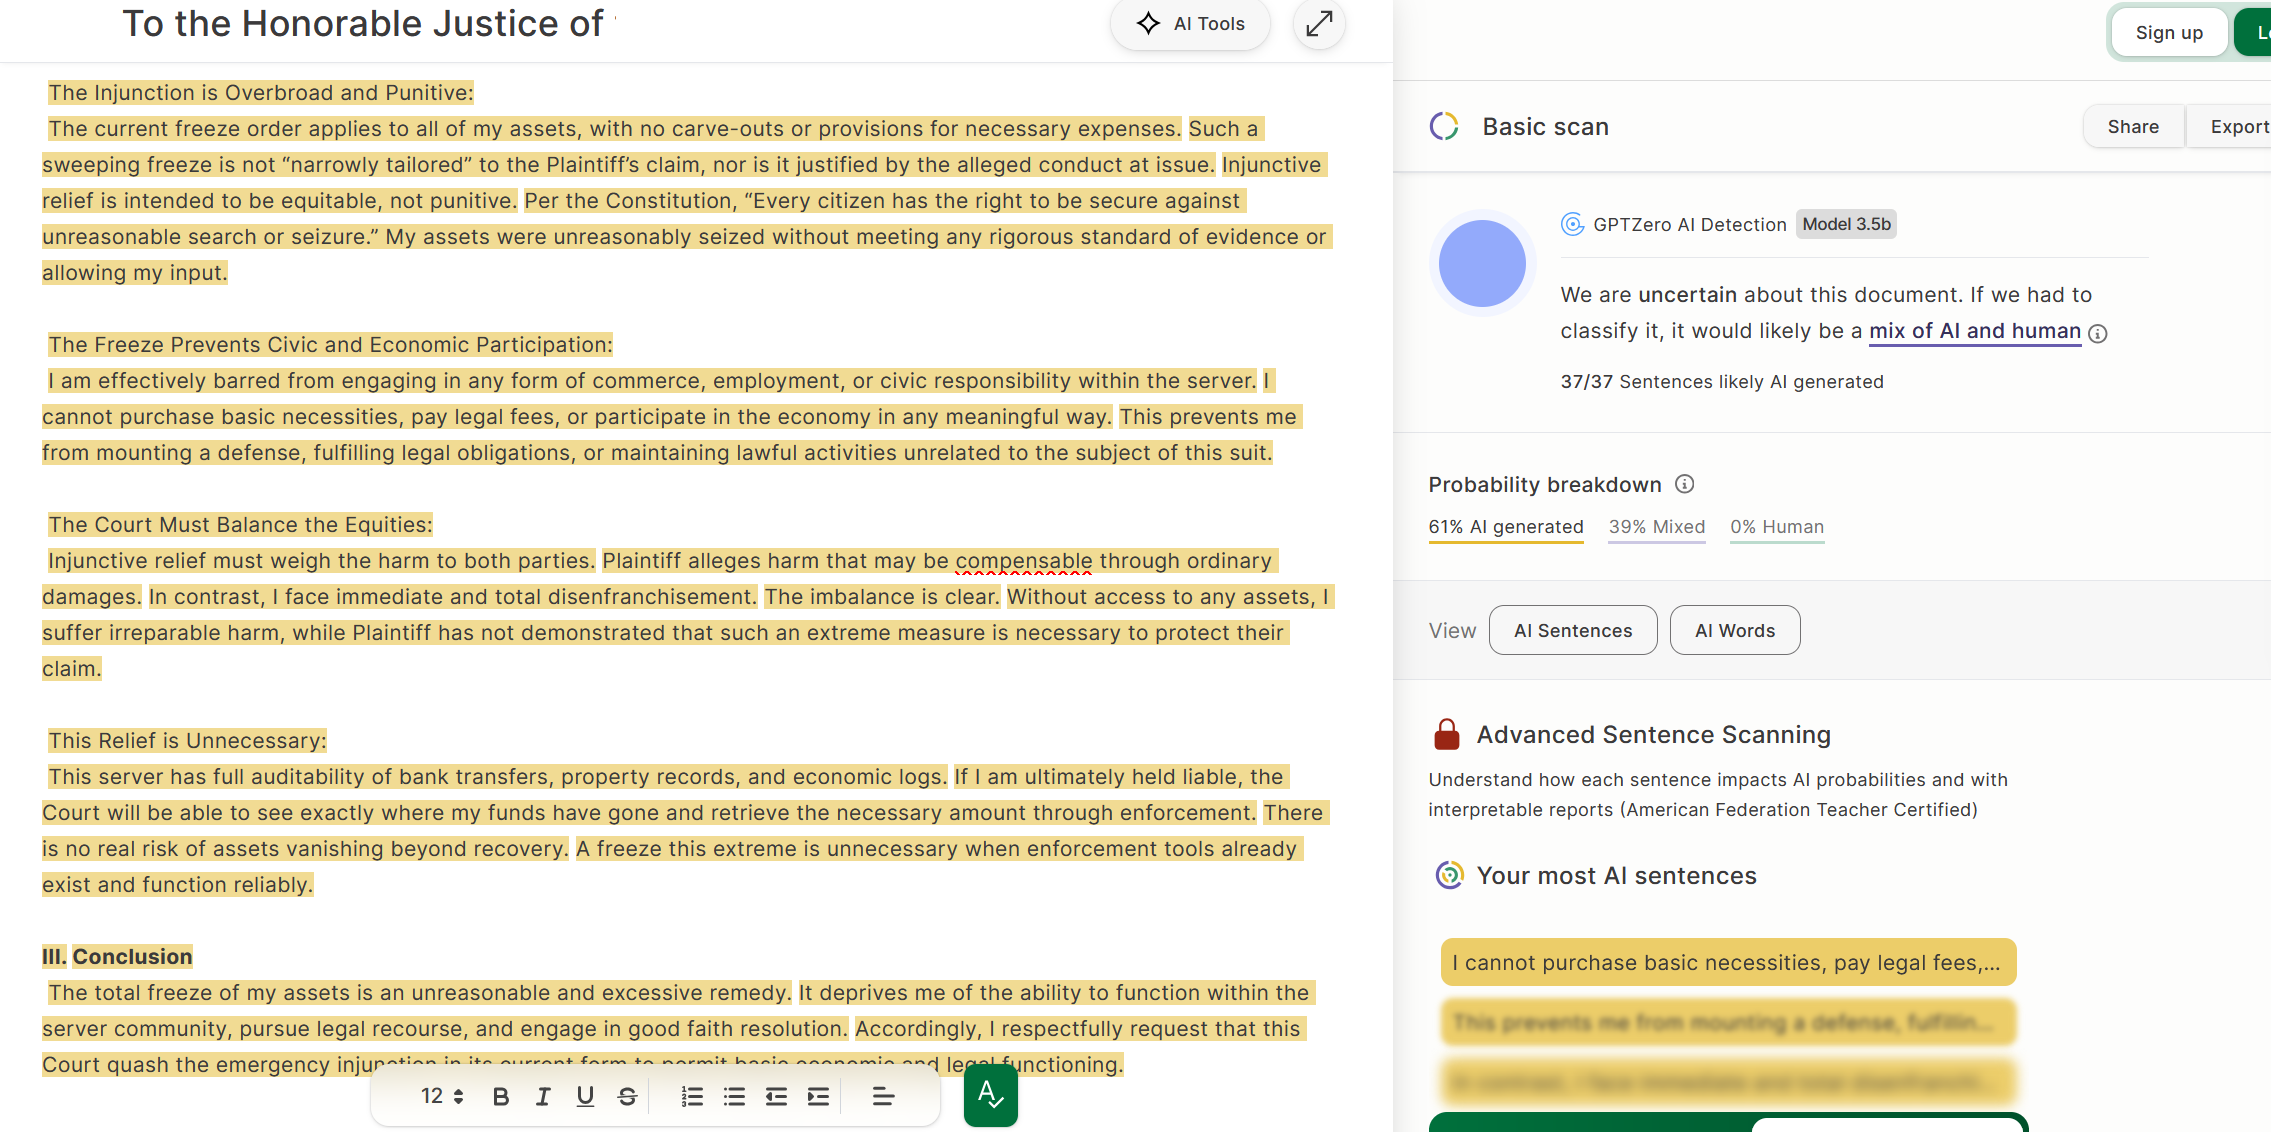Expand the editor to fullscreen
Screen dimensions: 2271x1132
[1319, 23]
